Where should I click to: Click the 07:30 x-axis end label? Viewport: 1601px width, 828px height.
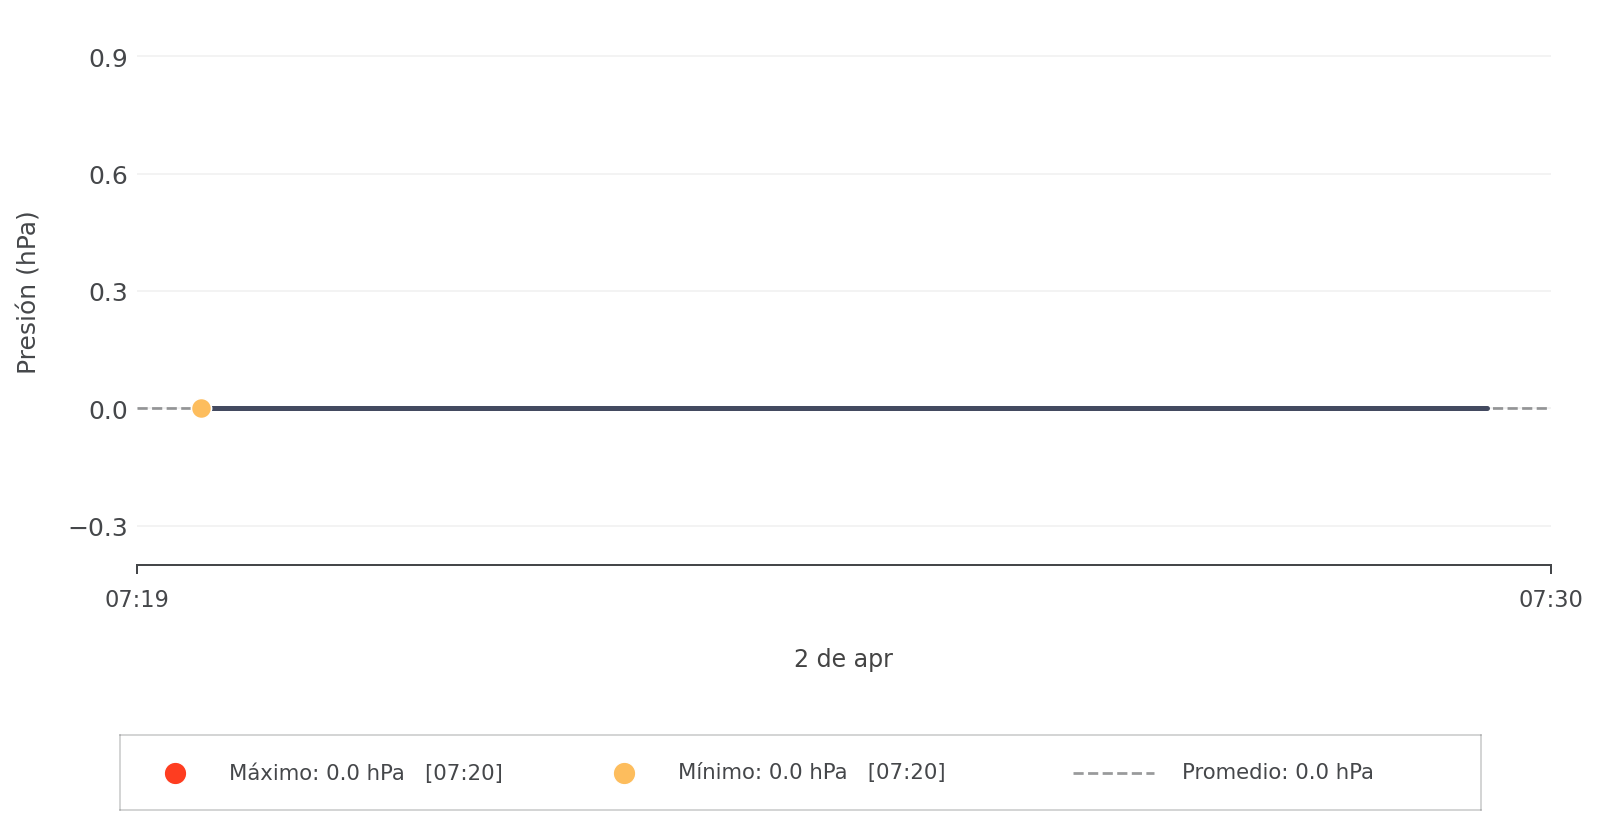1550,599
